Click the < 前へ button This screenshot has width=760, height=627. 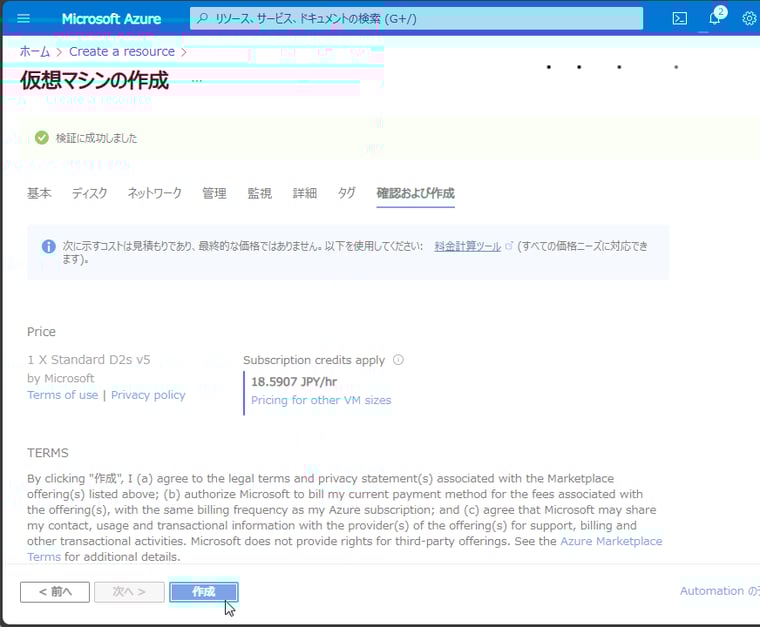point(55,592)
